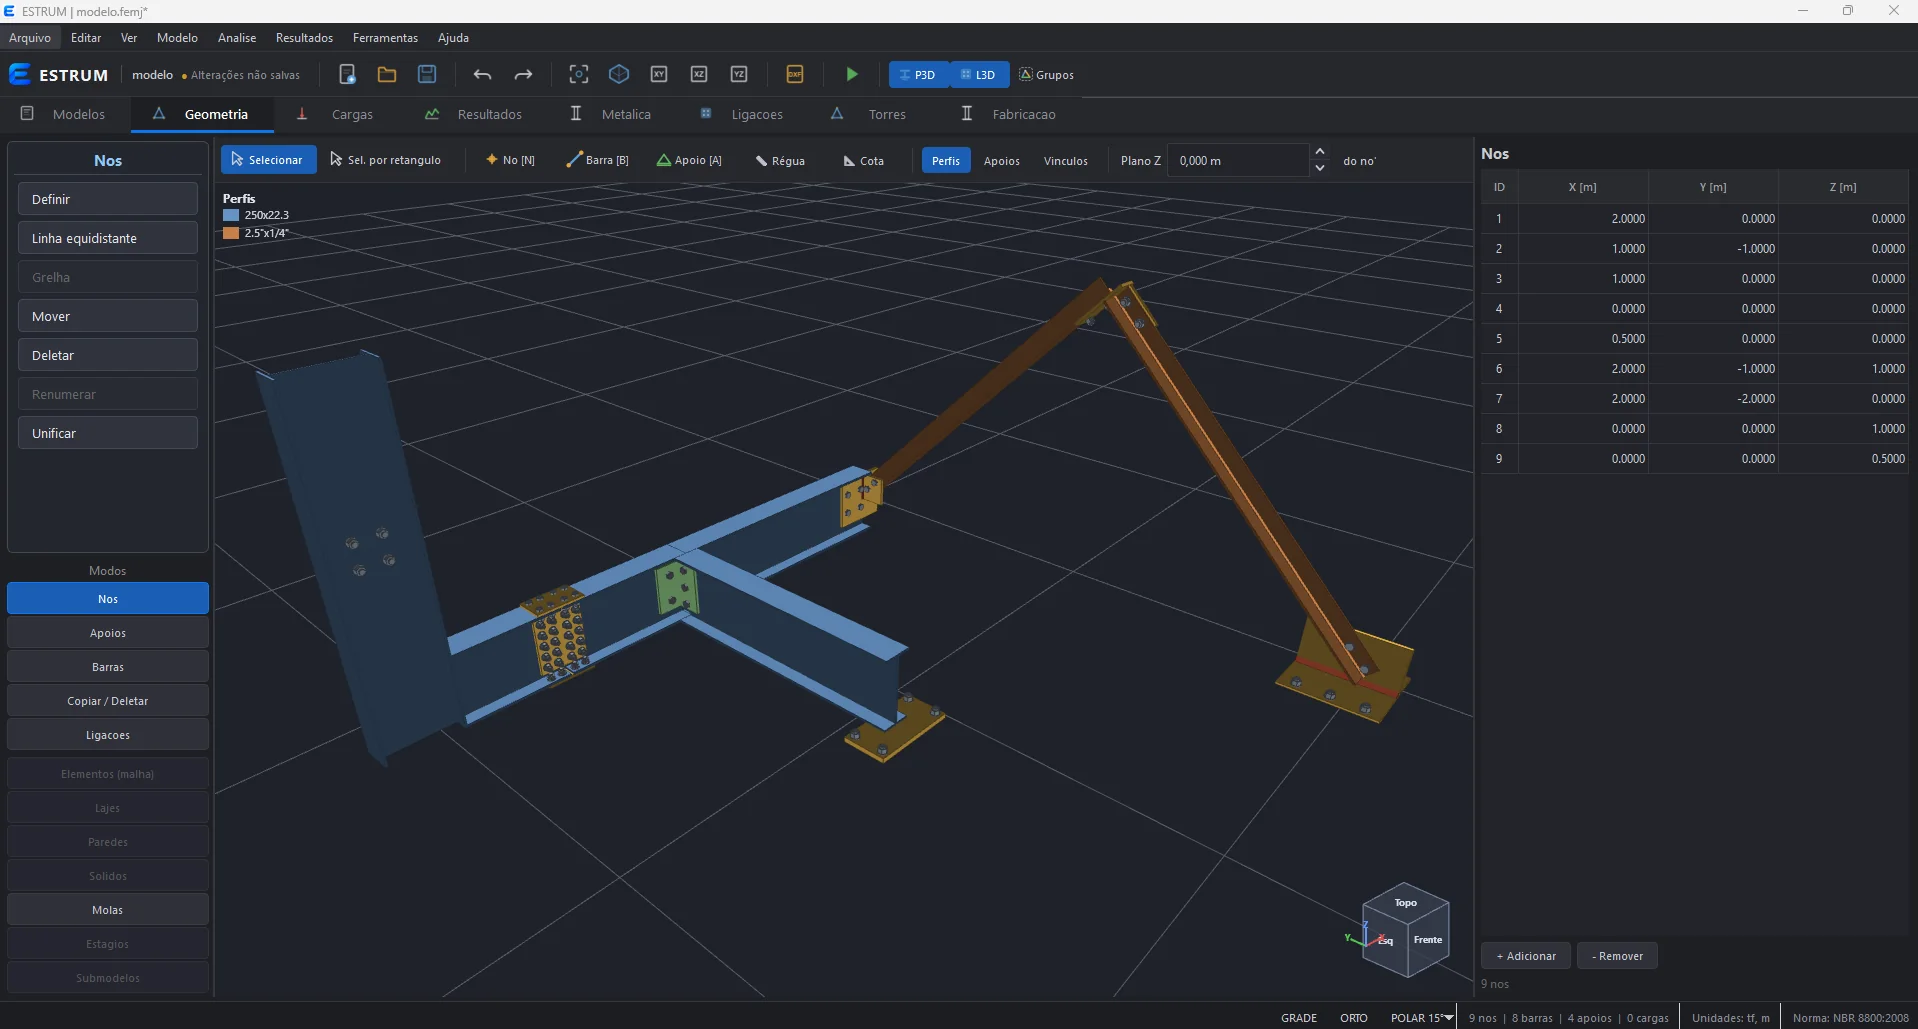Click the Unificar button
The image size is (1918, 1029).
[x=108, y=433]
